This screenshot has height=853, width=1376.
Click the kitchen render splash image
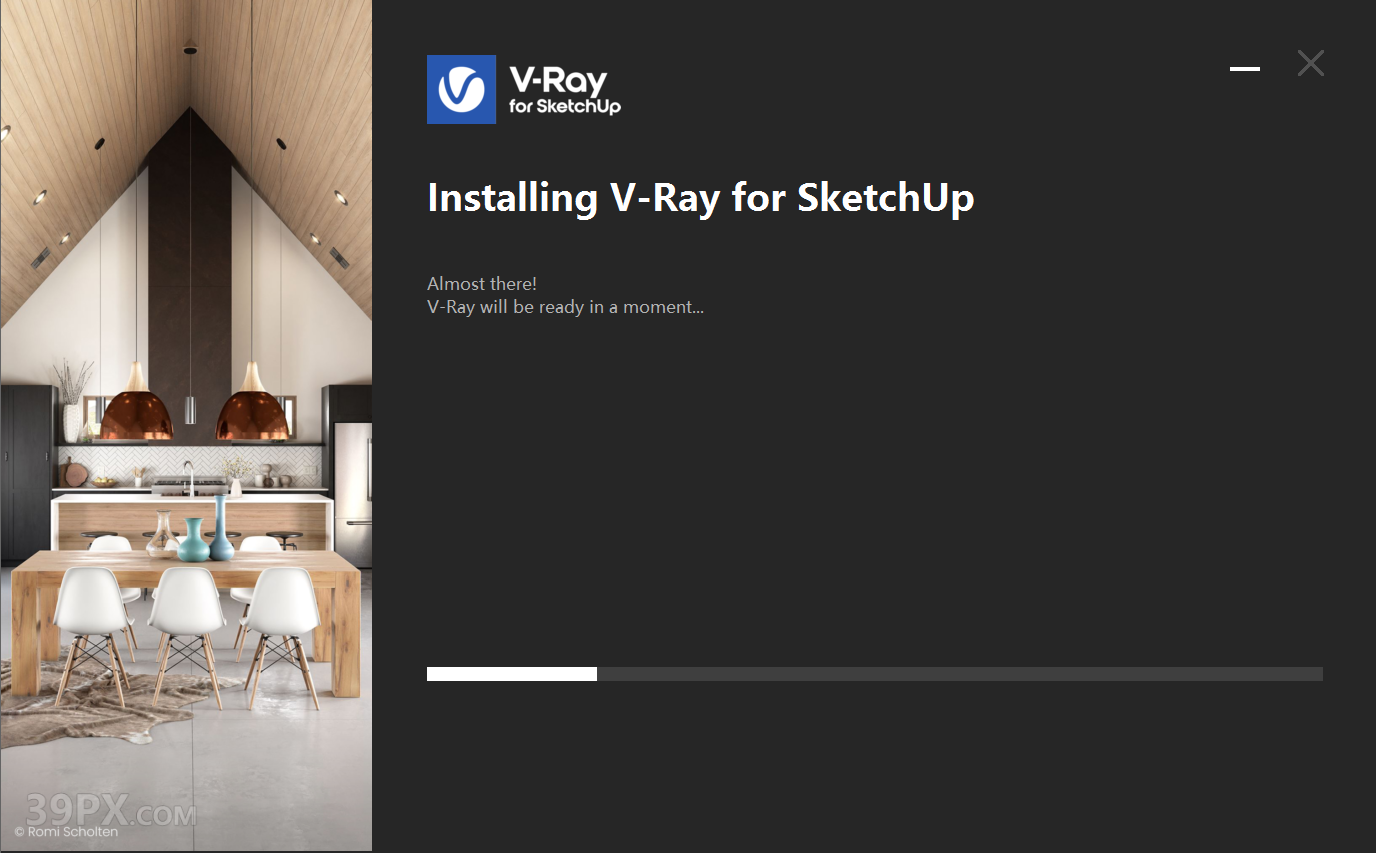click(186, 426)
